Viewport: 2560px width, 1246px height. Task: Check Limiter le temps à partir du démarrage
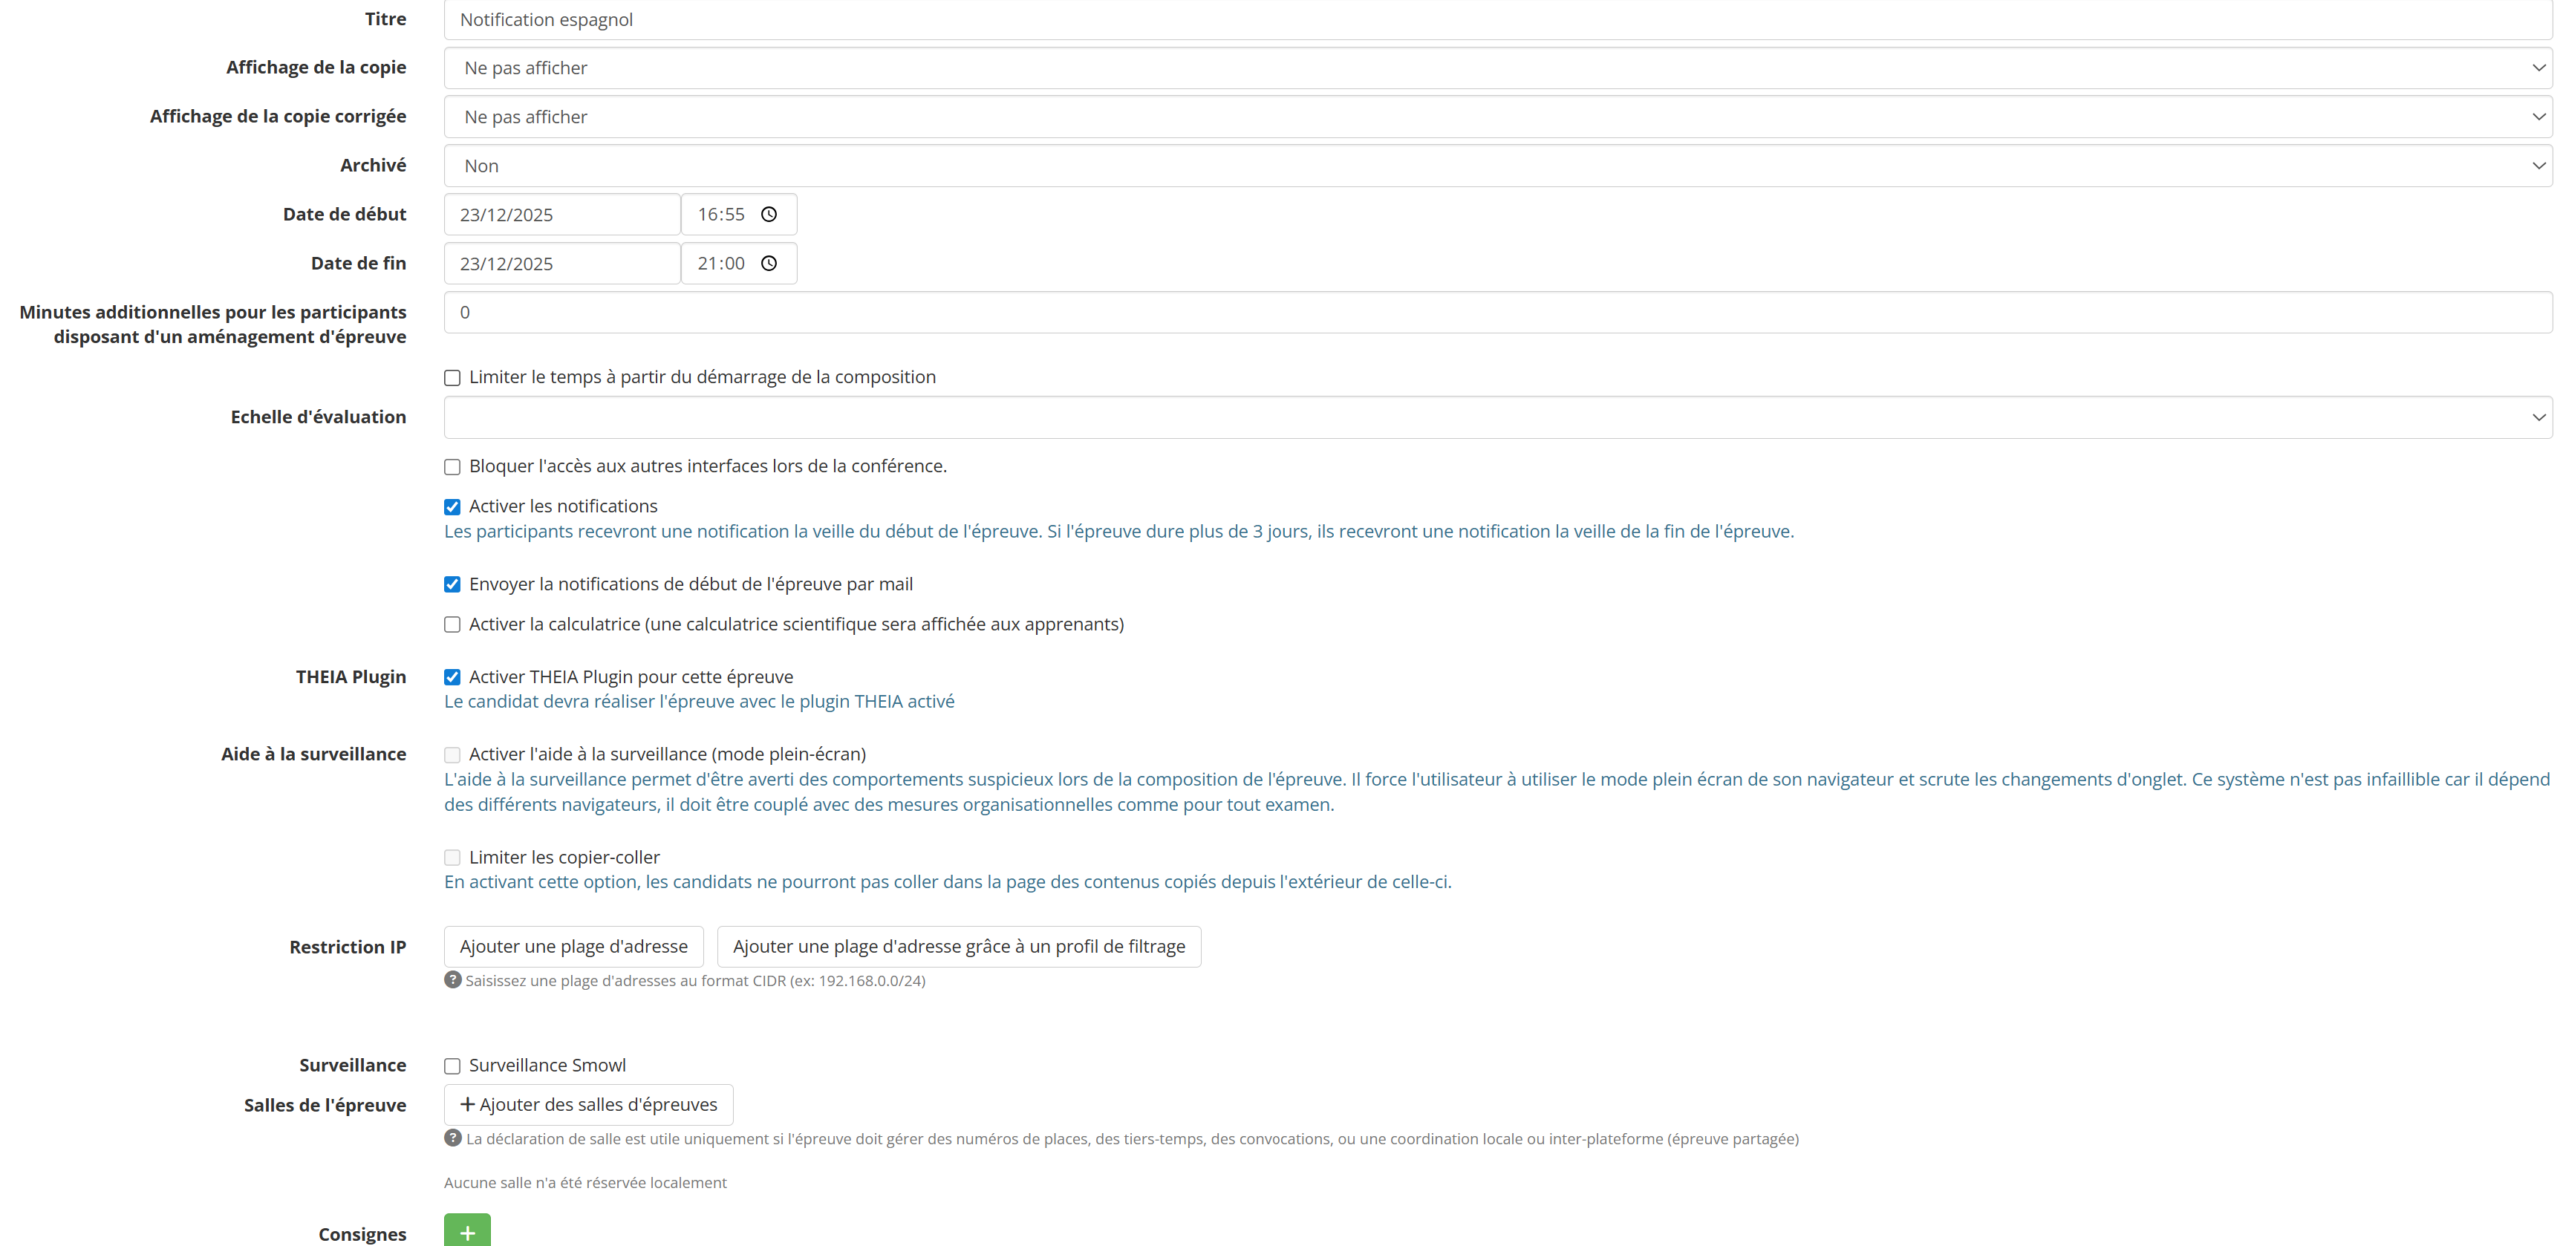(x=453, y=378)
